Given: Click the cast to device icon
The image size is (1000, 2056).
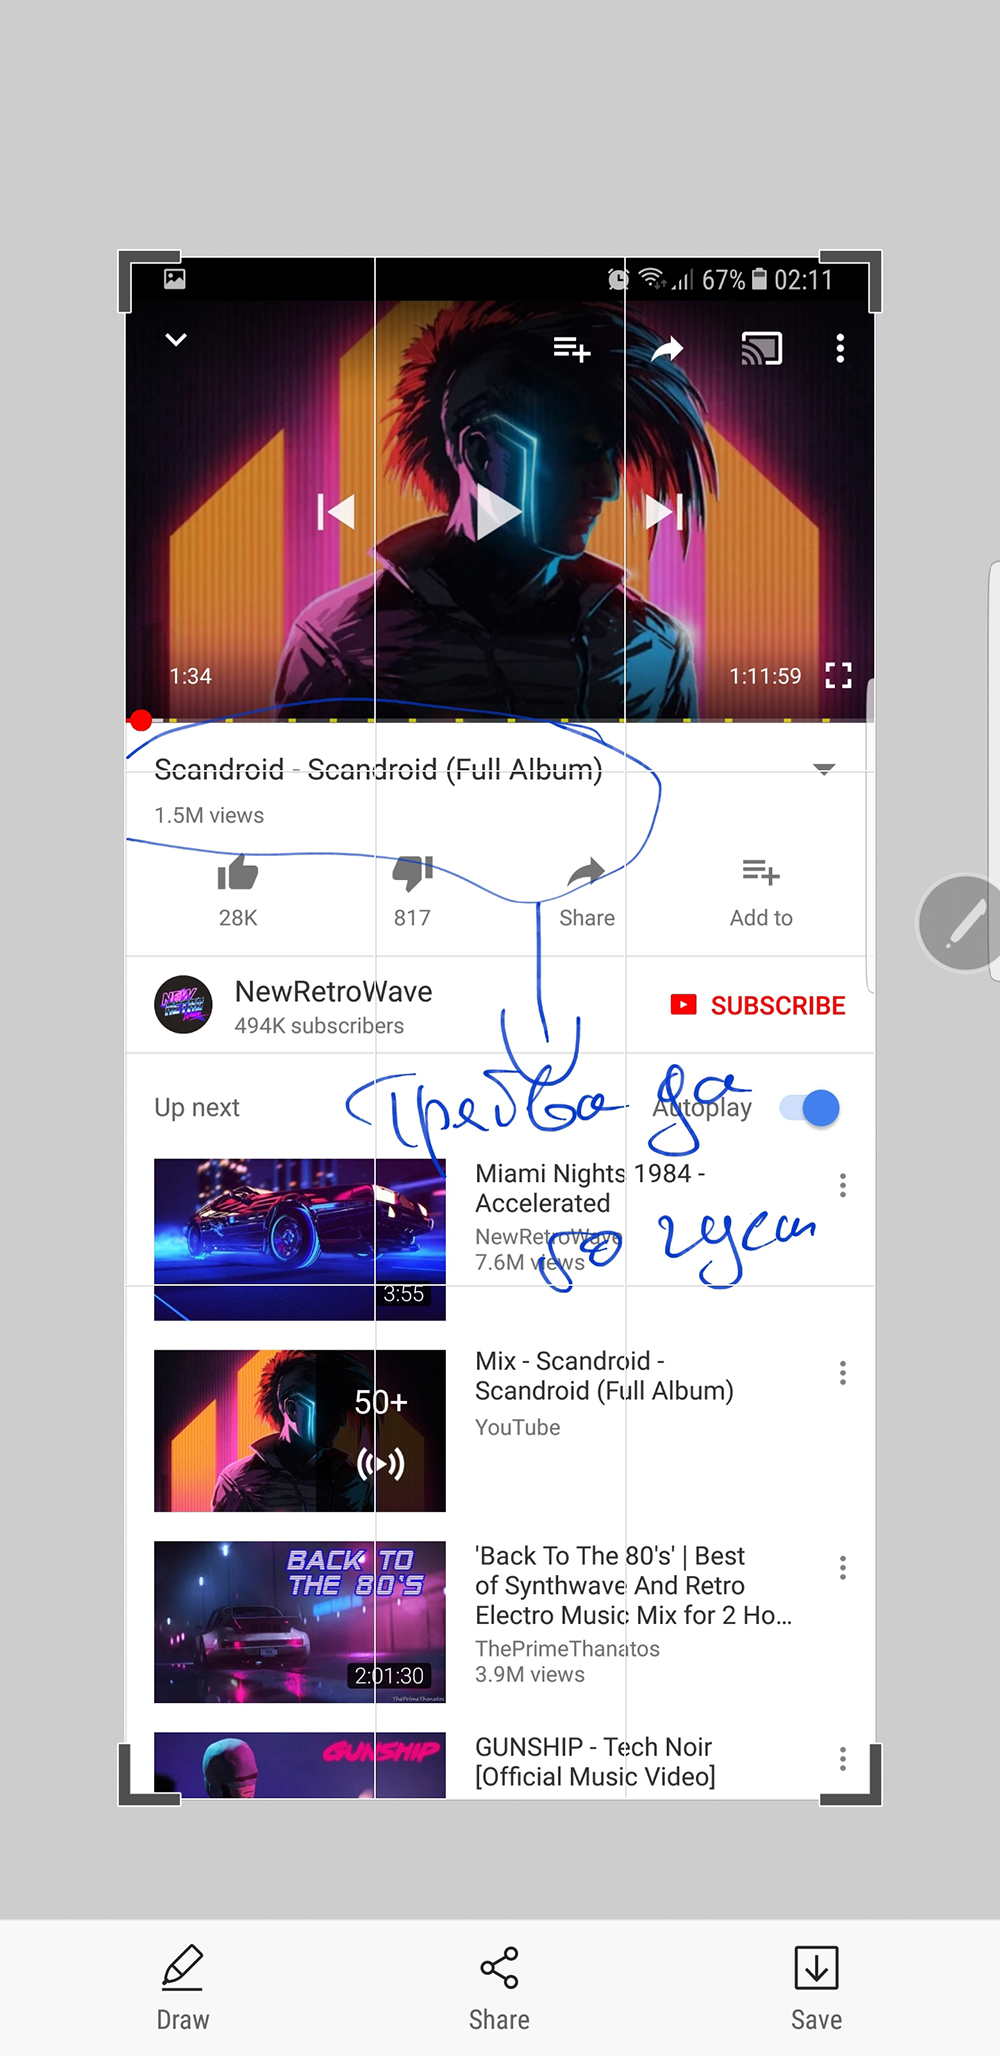Looking at the screenshot, I should pos(761,348).
